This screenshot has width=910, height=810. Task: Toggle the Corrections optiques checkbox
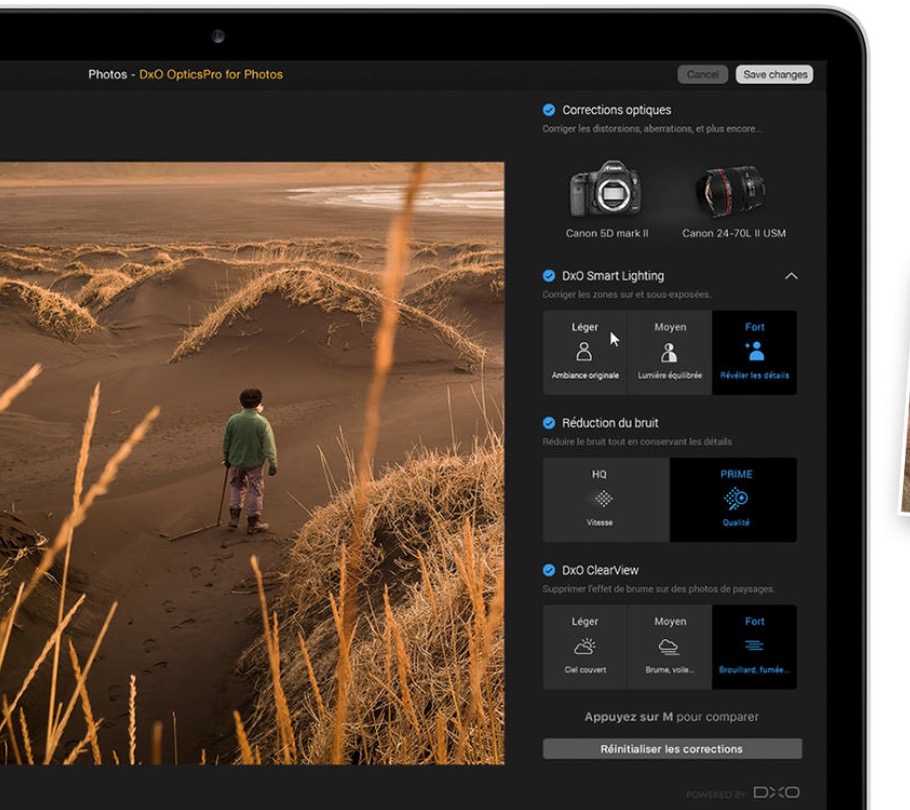click(548, 110)
